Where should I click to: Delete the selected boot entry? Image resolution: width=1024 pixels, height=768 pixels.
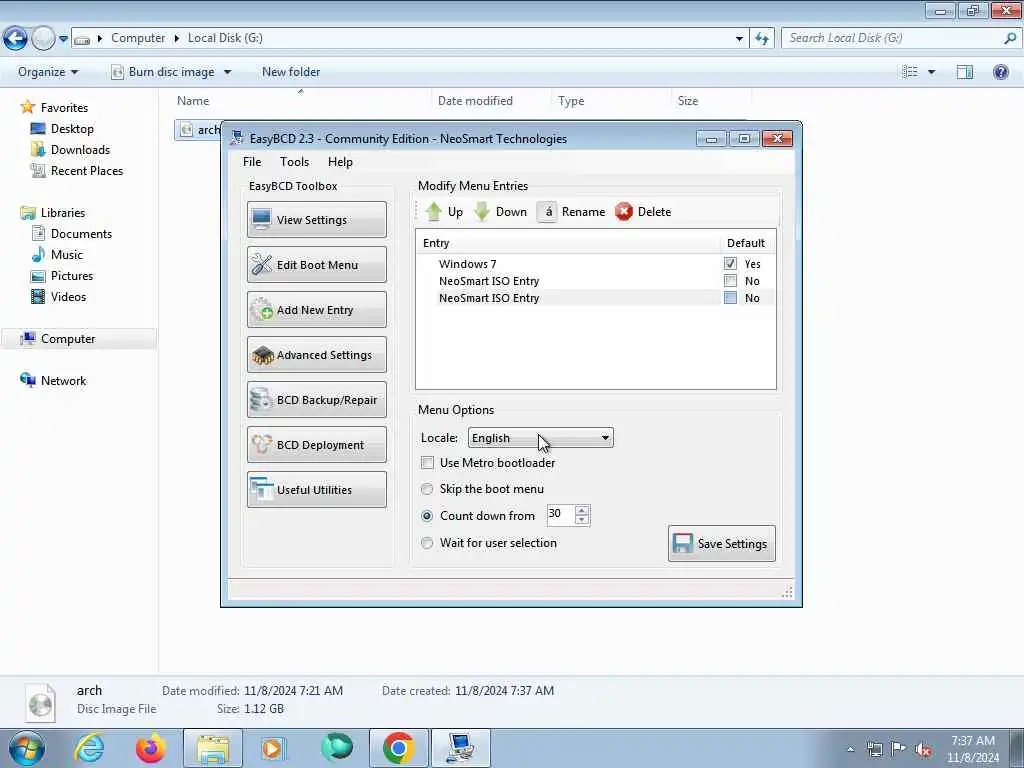point(643,212)
